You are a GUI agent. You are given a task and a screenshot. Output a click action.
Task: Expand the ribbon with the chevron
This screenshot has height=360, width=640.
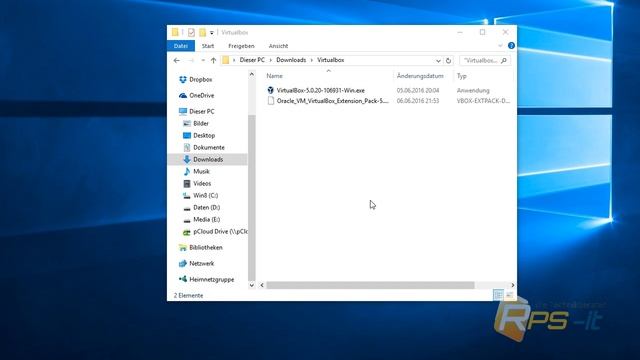(x=500, y=46)
